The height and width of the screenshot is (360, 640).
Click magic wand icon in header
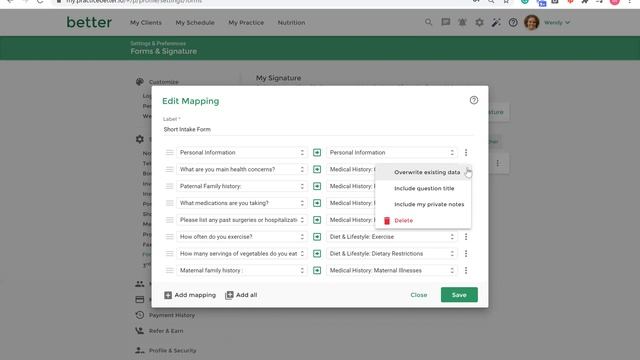pos(496,22)
